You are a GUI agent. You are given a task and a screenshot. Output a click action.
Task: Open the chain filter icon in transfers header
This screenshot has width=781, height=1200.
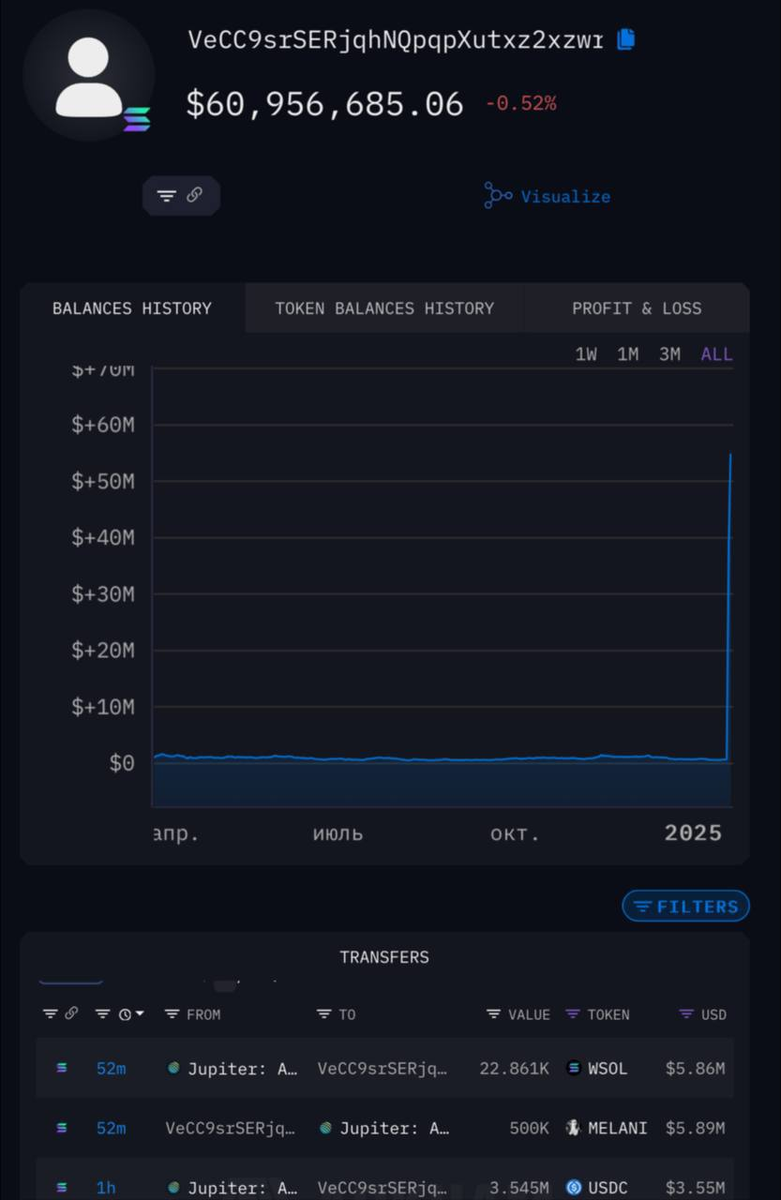[50, 1014]
